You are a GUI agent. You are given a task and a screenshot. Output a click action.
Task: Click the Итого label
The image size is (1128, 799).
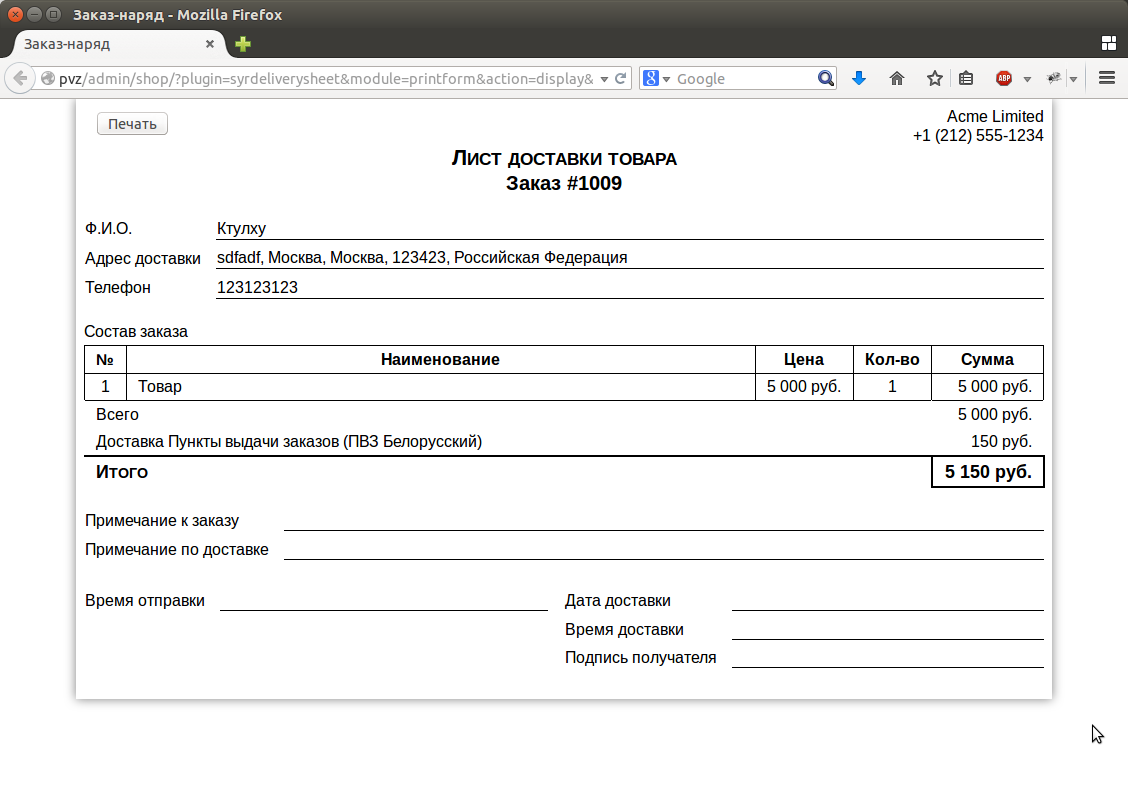pyautogui.click(x=122, y=472)
